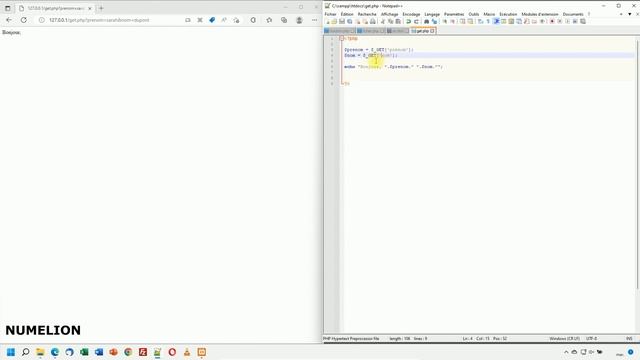The height and width of the screenshot is (360, 640).
Task: Go back in the Edge browser
Action: coord(9,20)
